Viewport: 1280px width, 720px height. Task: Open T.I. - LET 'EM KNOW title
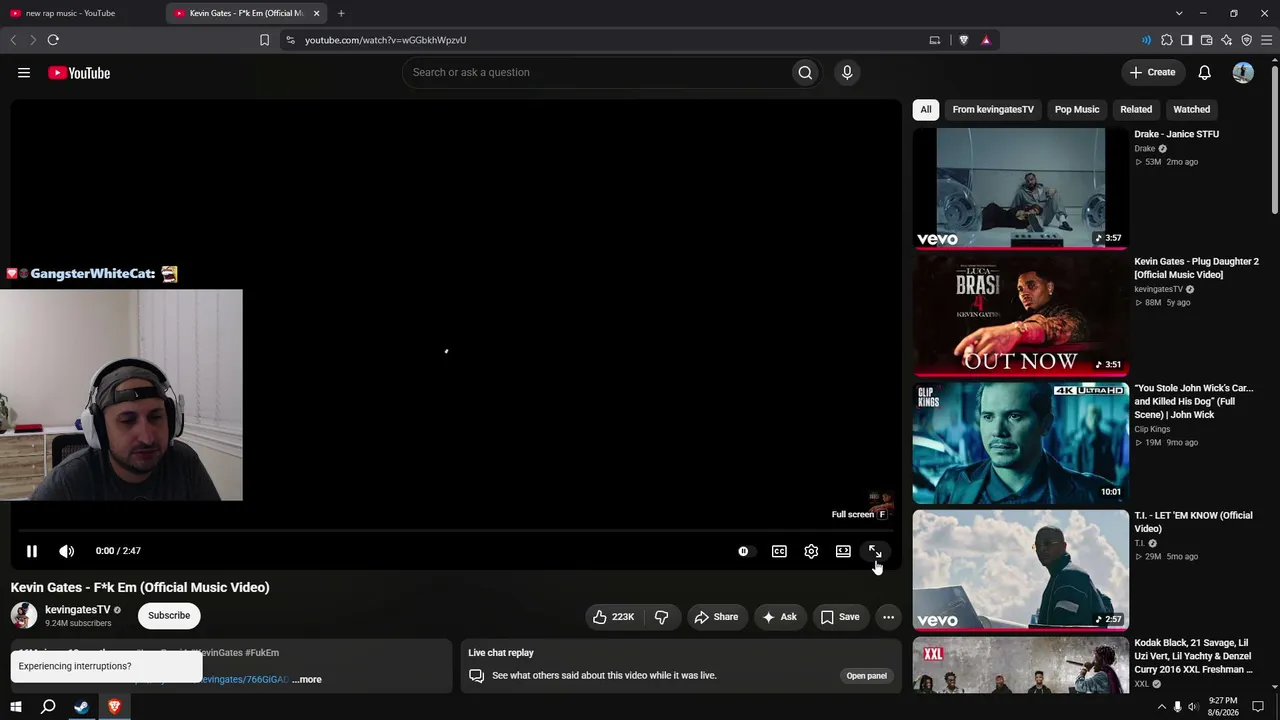[1193, 522]
